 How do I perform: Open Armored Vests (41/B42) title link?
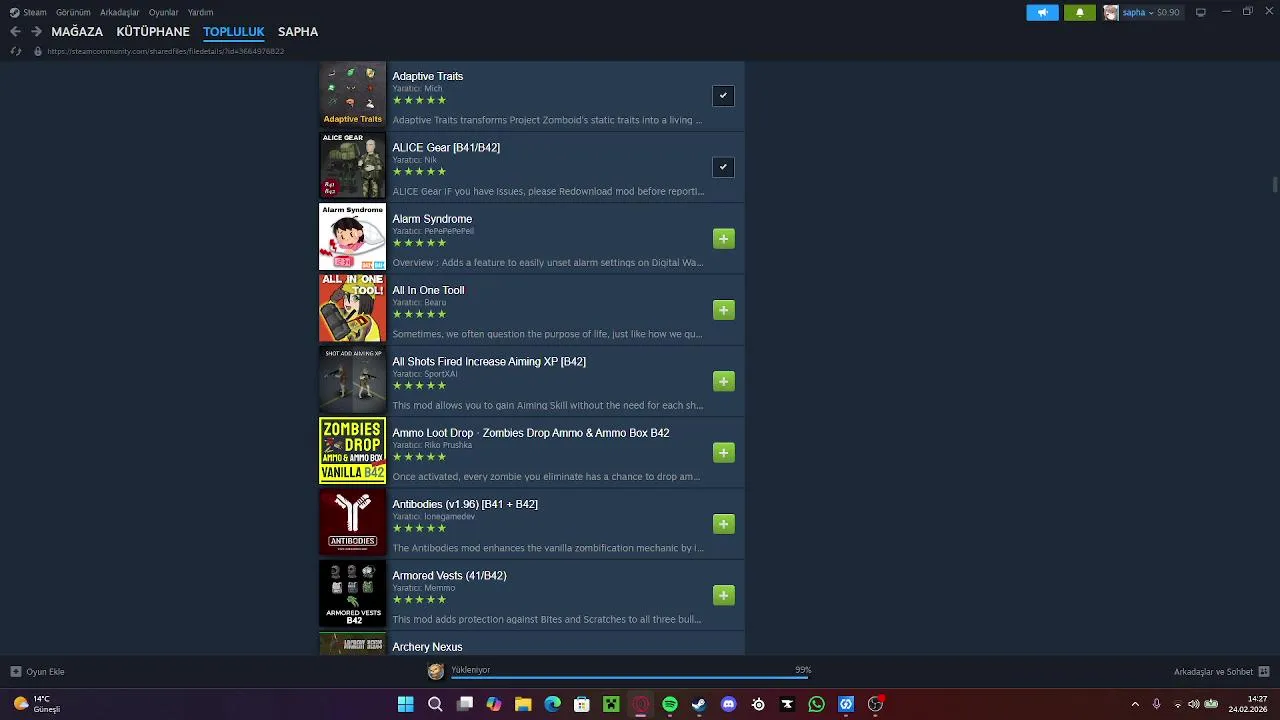(449, 576)
